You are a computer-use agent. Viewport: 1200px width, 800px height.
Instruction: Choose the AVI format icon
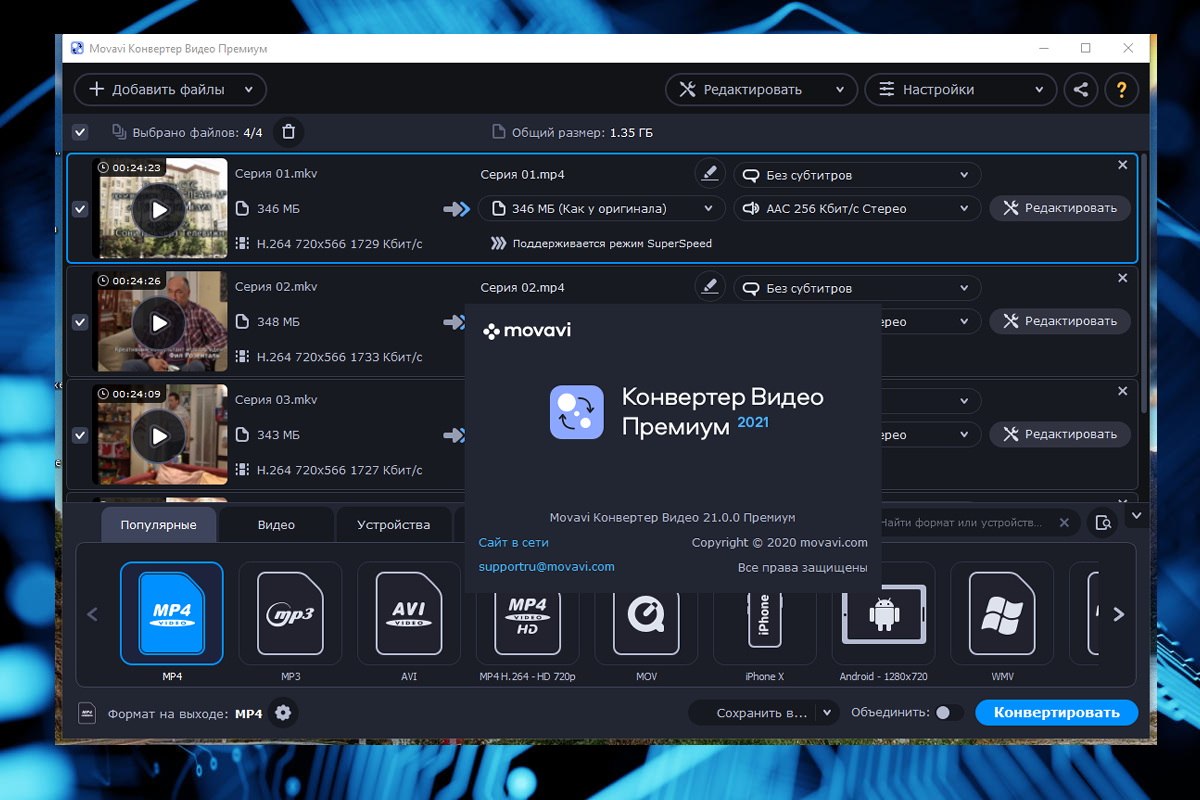pos(409,613)
